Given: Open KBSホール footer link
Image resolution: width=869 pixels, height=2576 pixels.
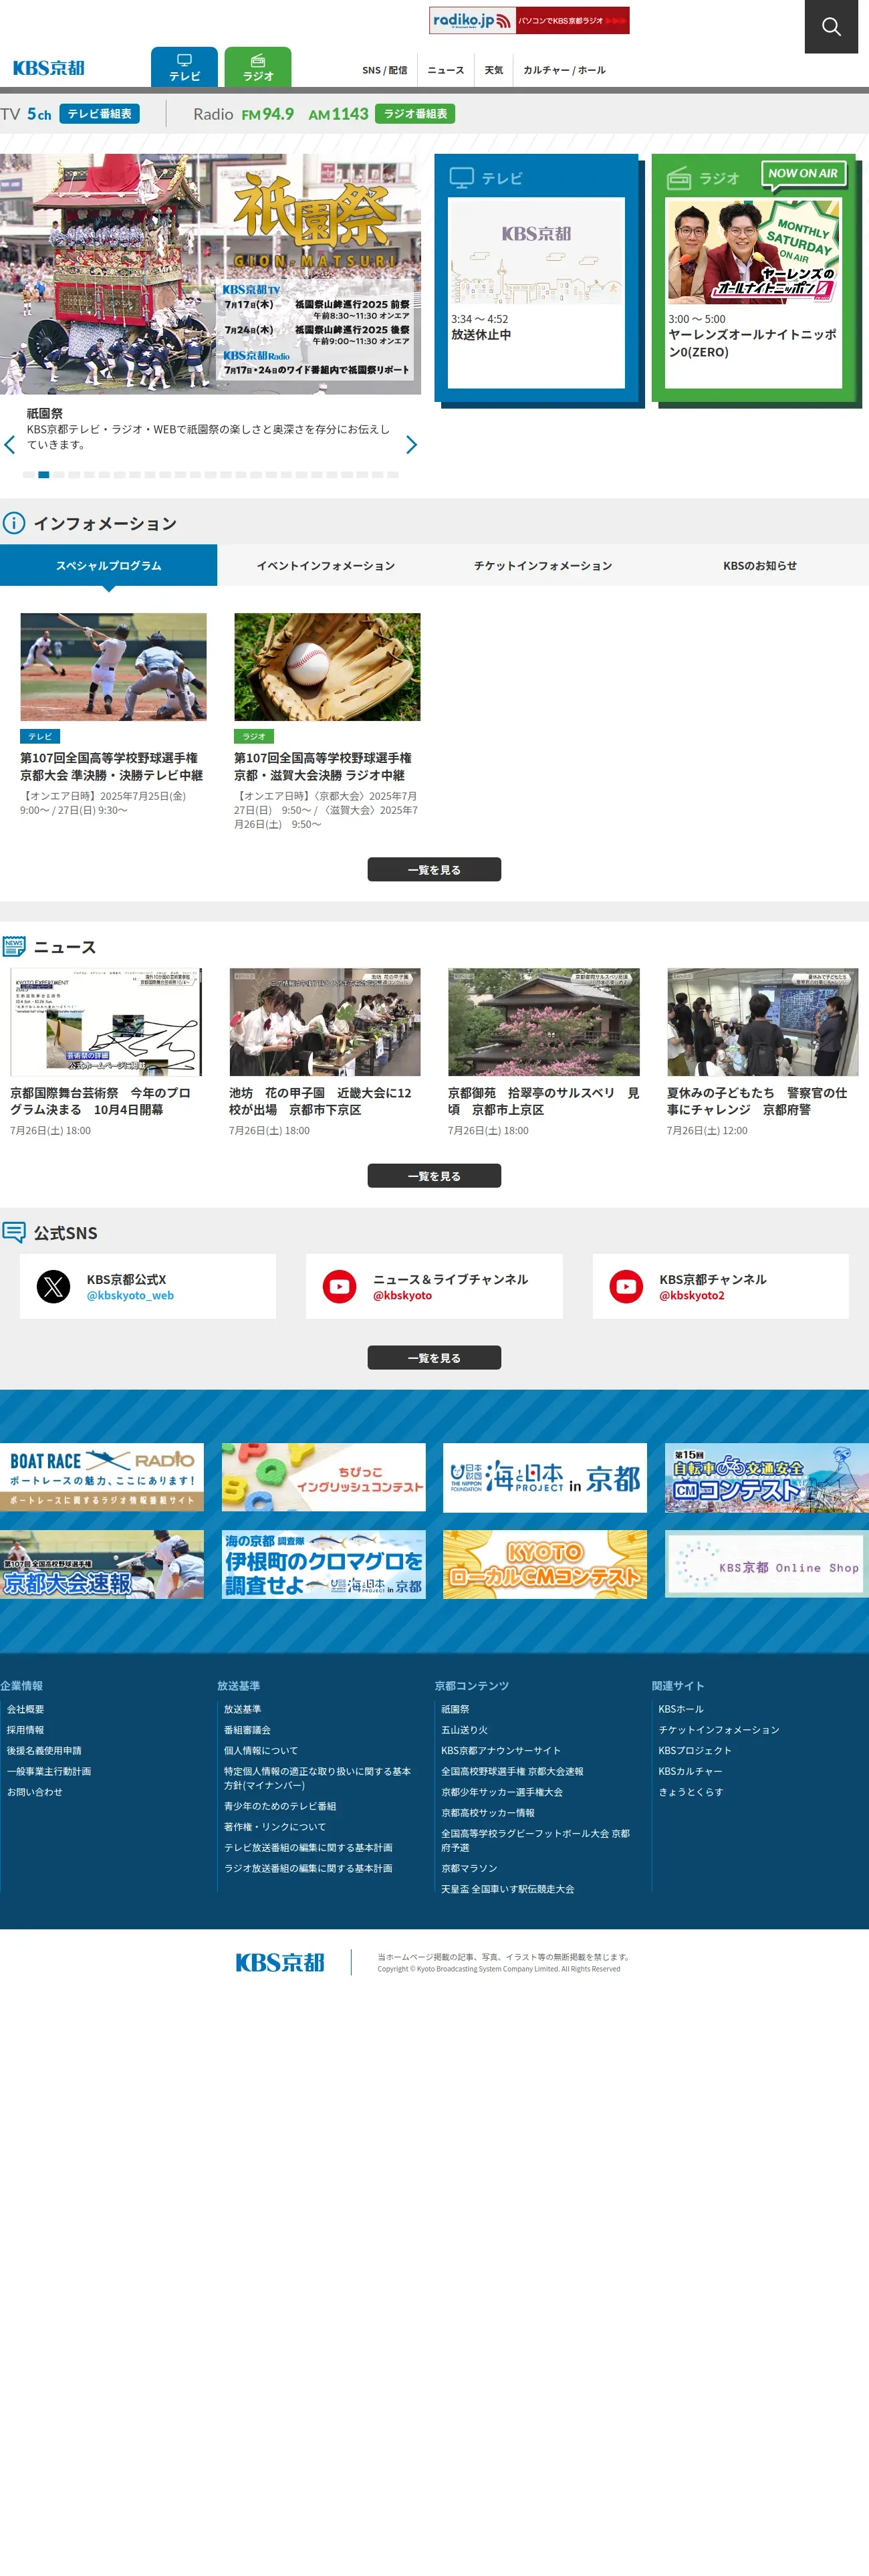Looking at the screenshot, I should (681, 1709).
